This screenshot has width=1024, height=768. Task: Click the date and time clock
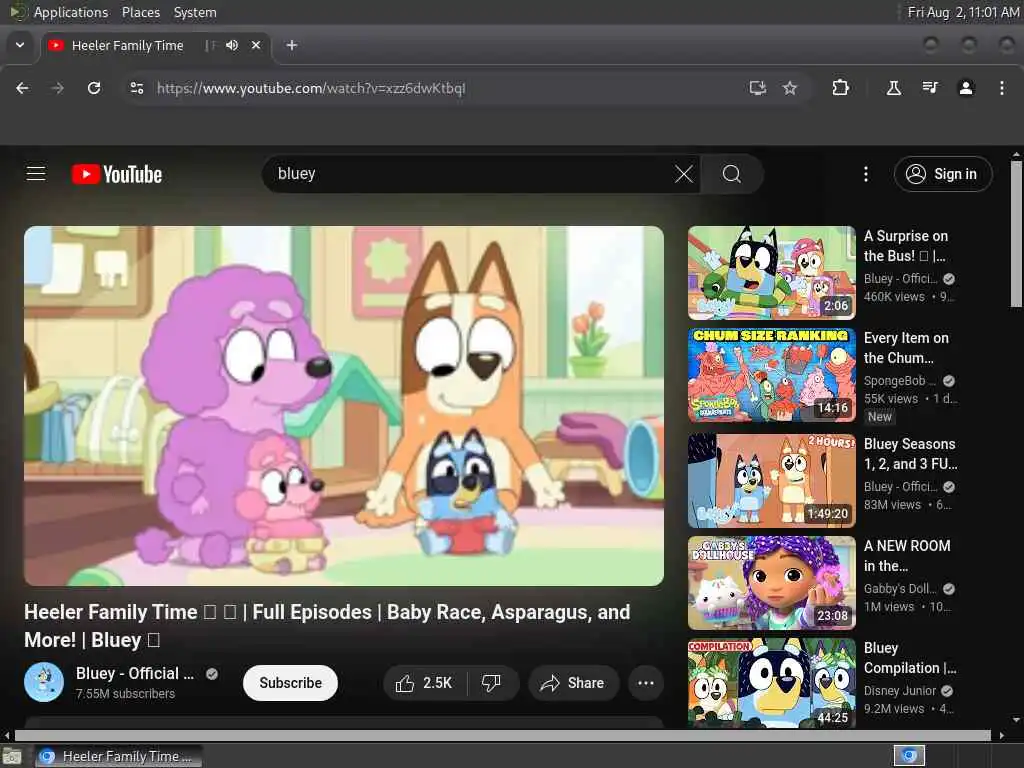[963, 12]
